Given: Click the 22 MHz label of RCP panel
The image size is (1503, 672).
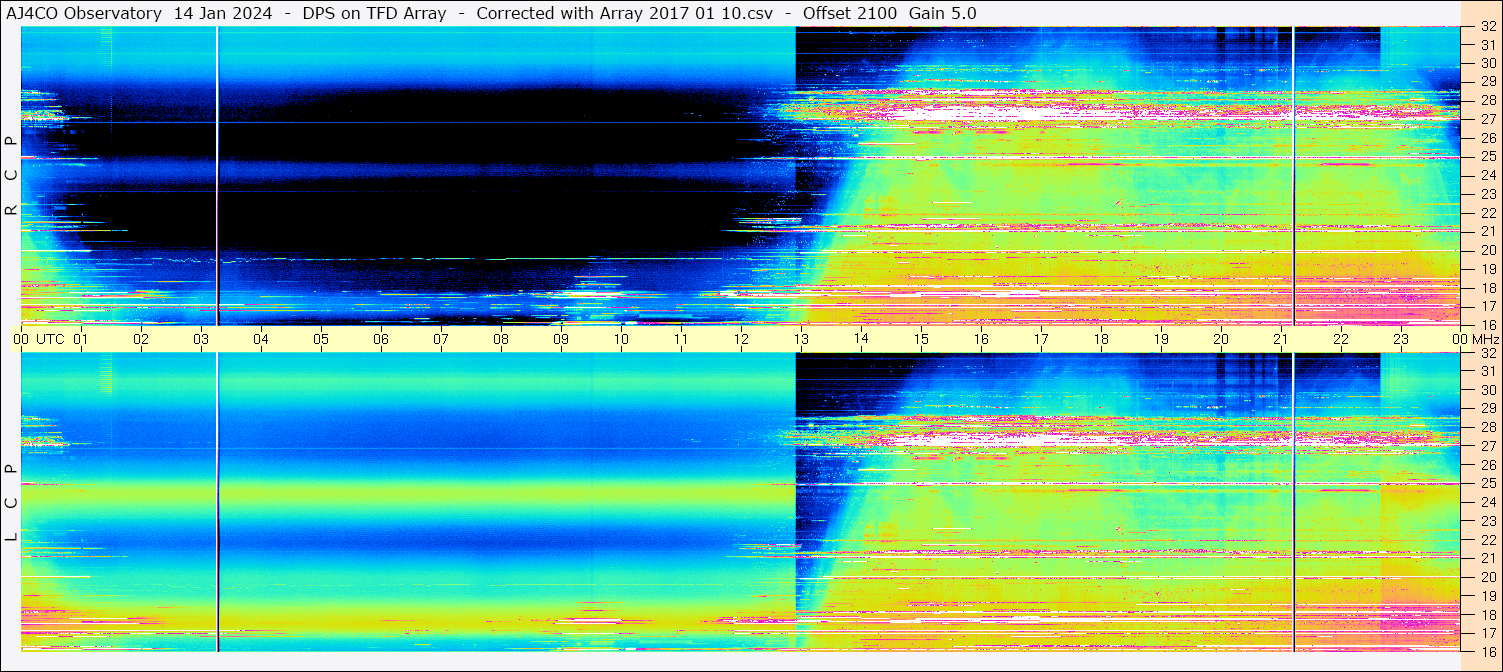Looking at the screenshot, I should coord(1488,212).
